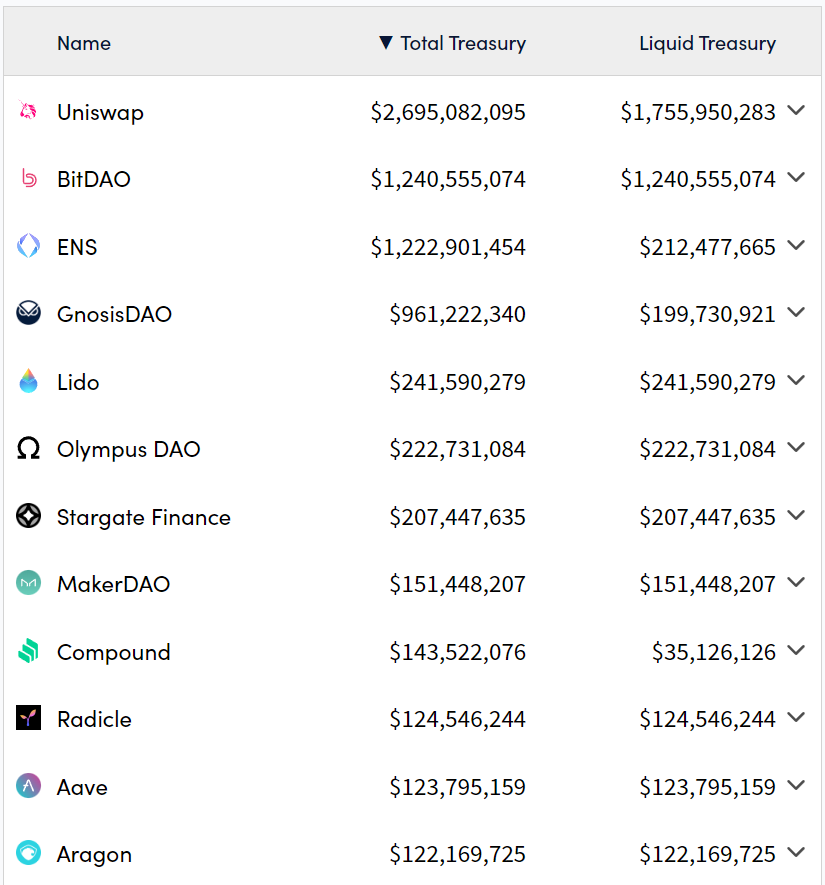Click the Olympus DAO omega icon
This screenshot has width=825, height=885.
pyautogui.click(x=28, y=449)
